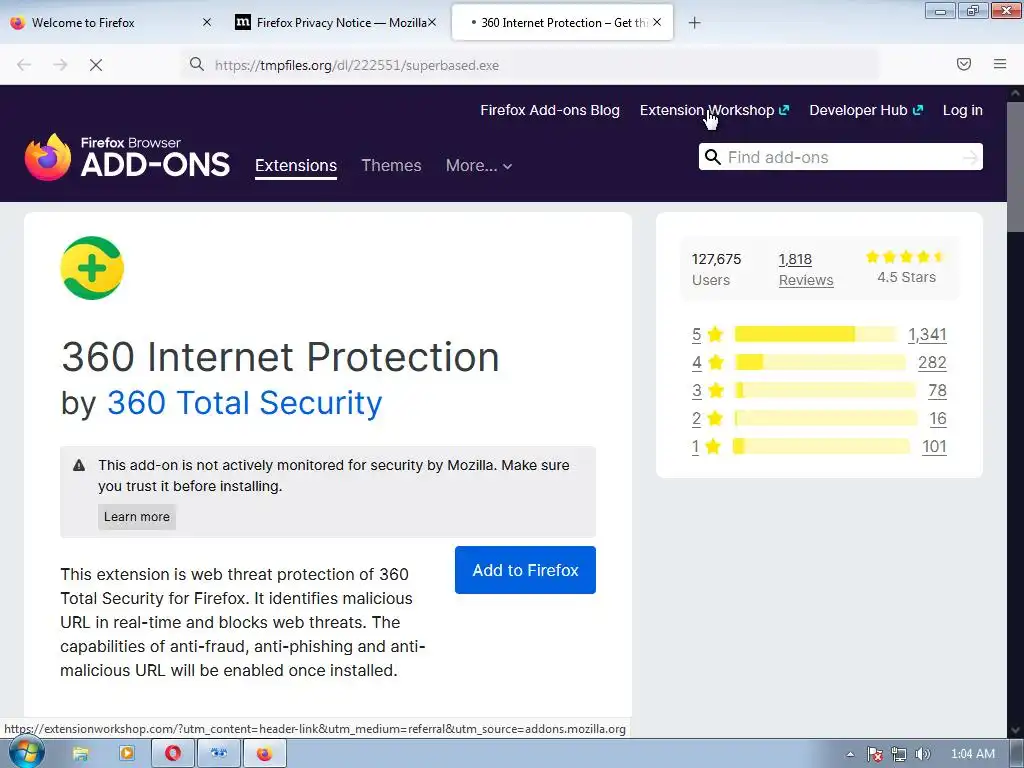
Task: Open the 78 three-star review count
Action: click(937, 391)
